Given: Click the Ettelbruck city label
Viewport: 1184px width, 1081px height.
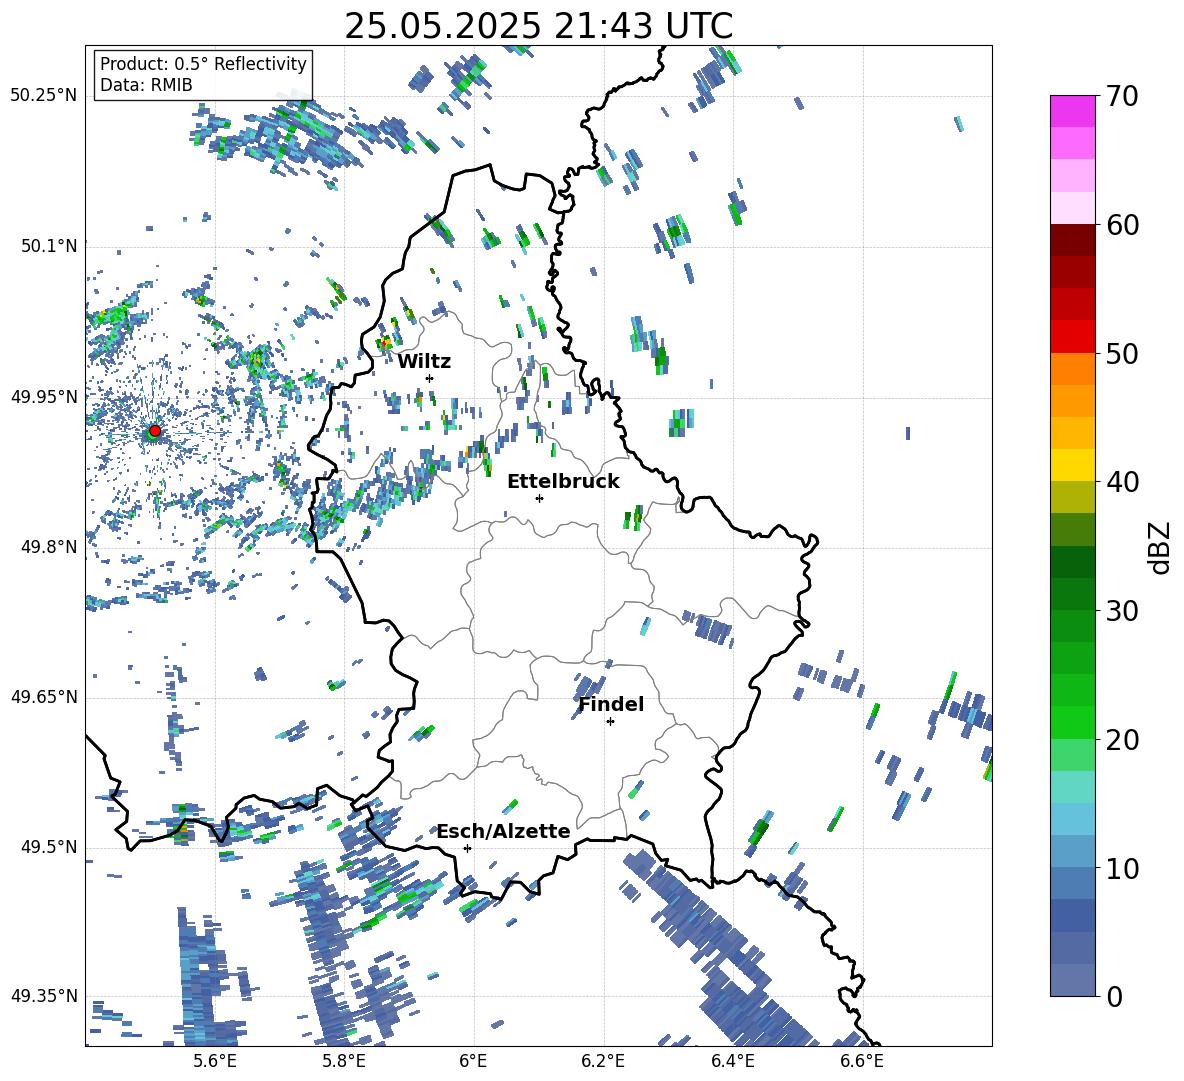Looking at the screenshot, I should click(x=563, y=482).
